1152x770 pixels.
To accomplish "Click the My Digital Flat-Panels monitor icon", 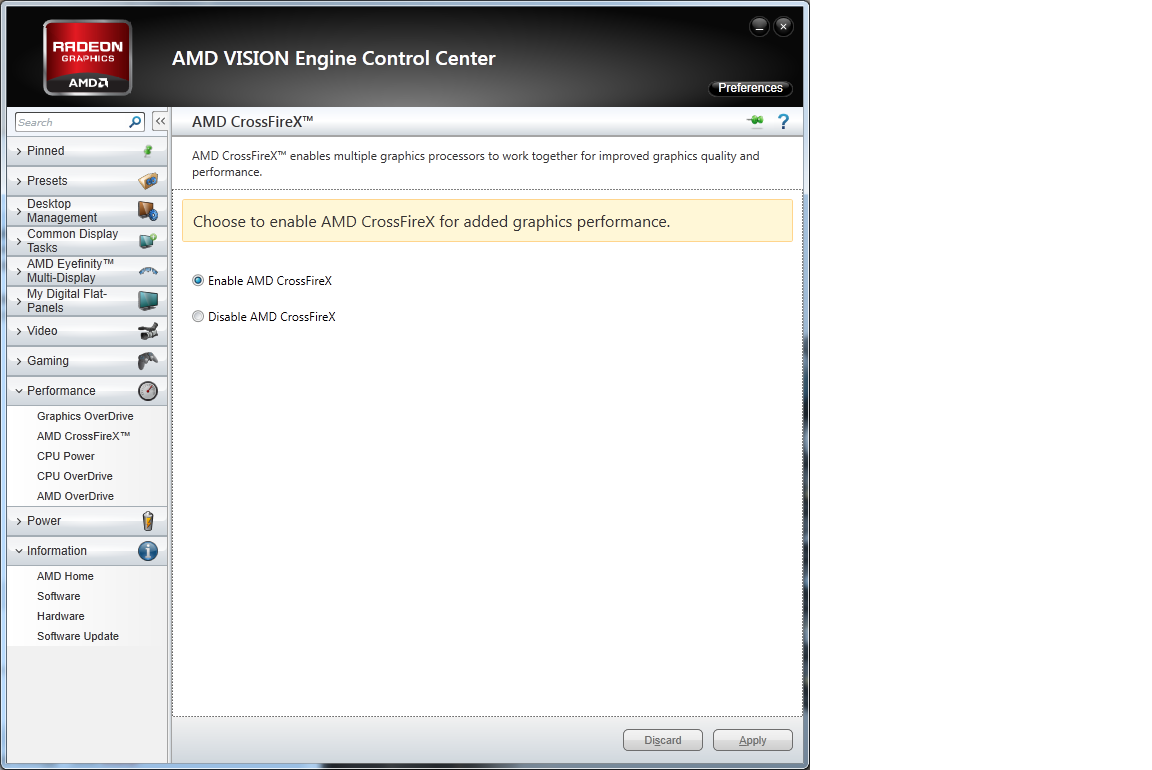I will (x=148, y=301).
